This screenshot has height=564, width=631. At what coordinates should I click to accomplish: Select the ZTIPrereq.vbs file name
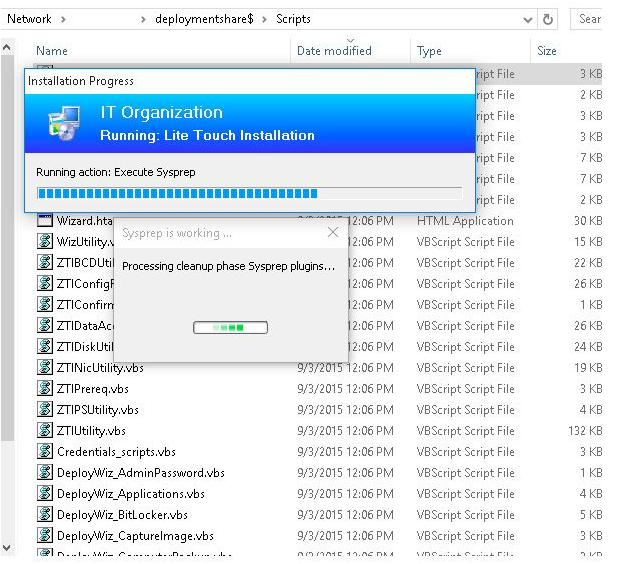(93, 389)
